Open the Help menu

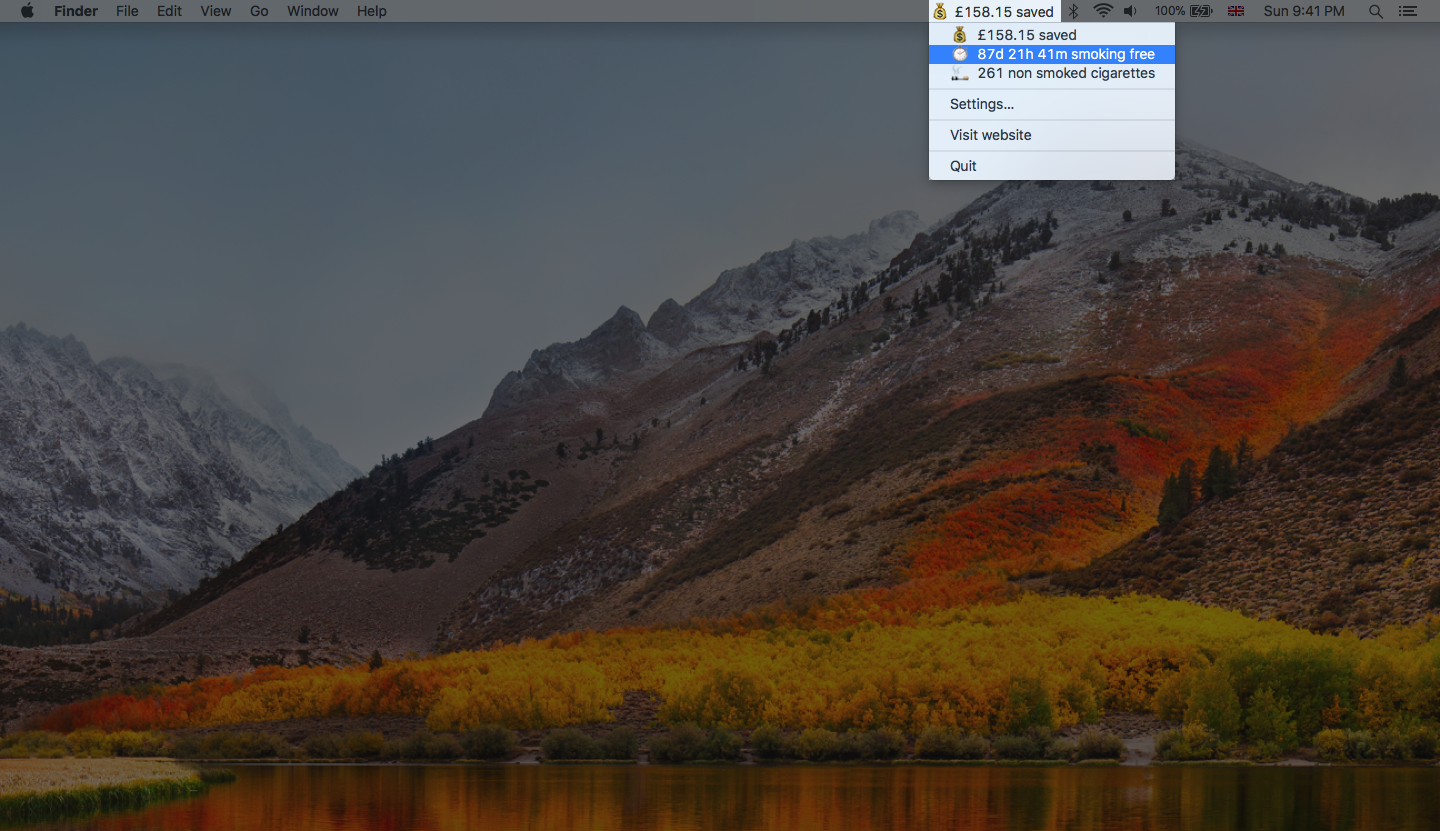[372, 11]
